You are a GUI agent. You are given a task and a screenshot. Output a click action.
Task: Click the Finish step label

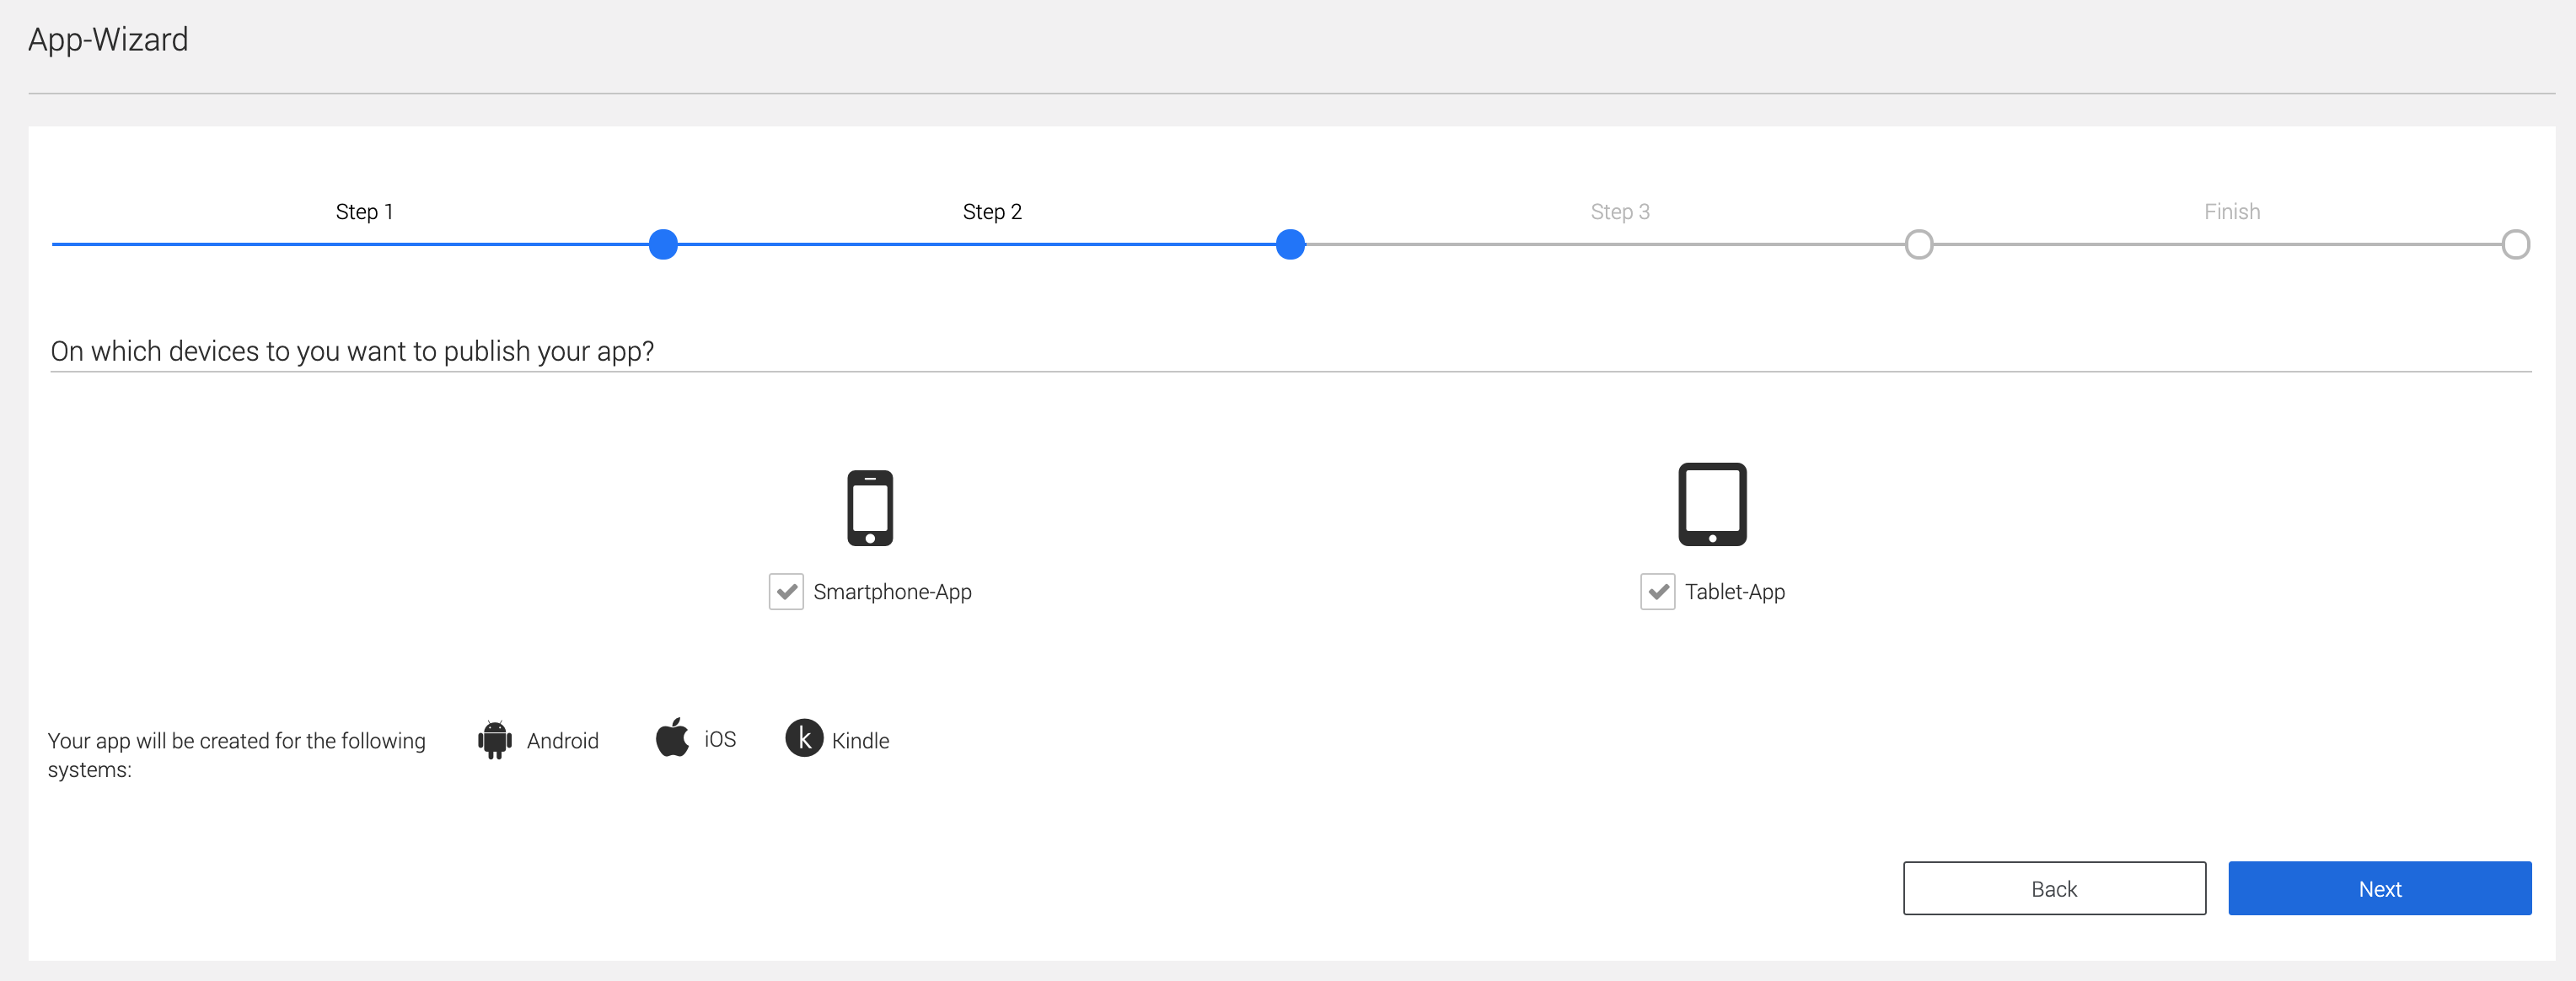[x=2231, y=212]
